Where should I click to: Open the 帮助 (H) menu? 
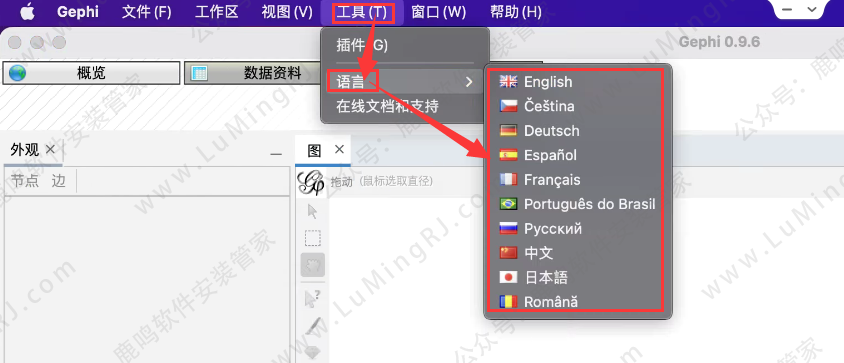pyautogui.click(x=516, y=12)
